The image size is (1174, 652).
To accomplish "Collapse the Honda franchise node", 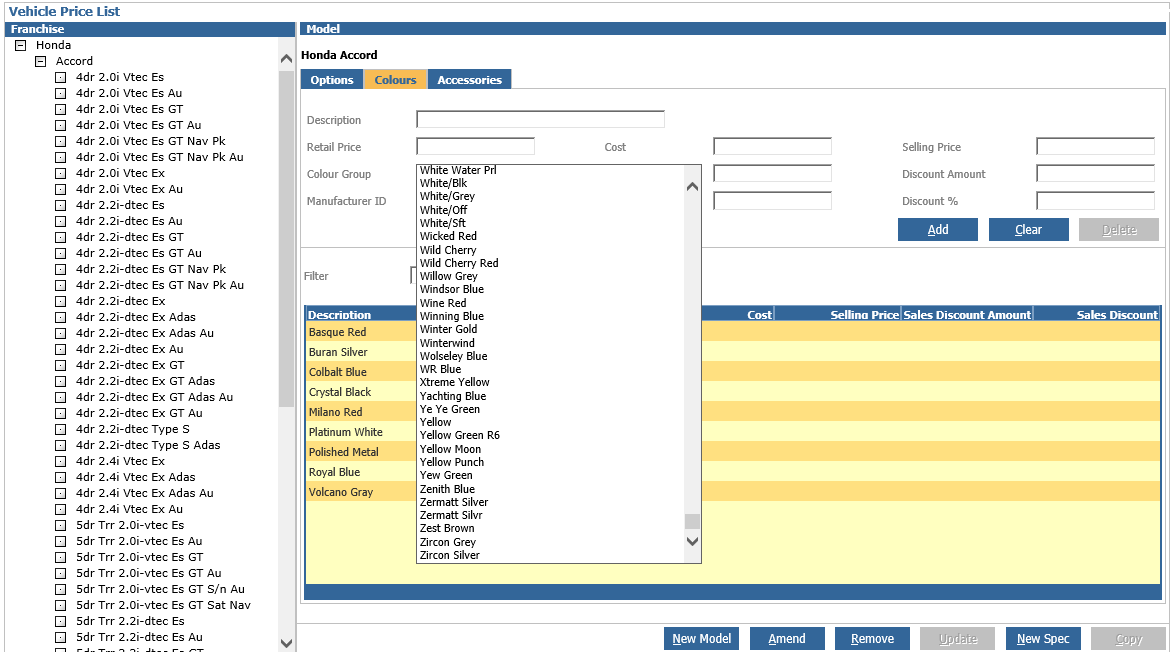I will click(21, 45).
